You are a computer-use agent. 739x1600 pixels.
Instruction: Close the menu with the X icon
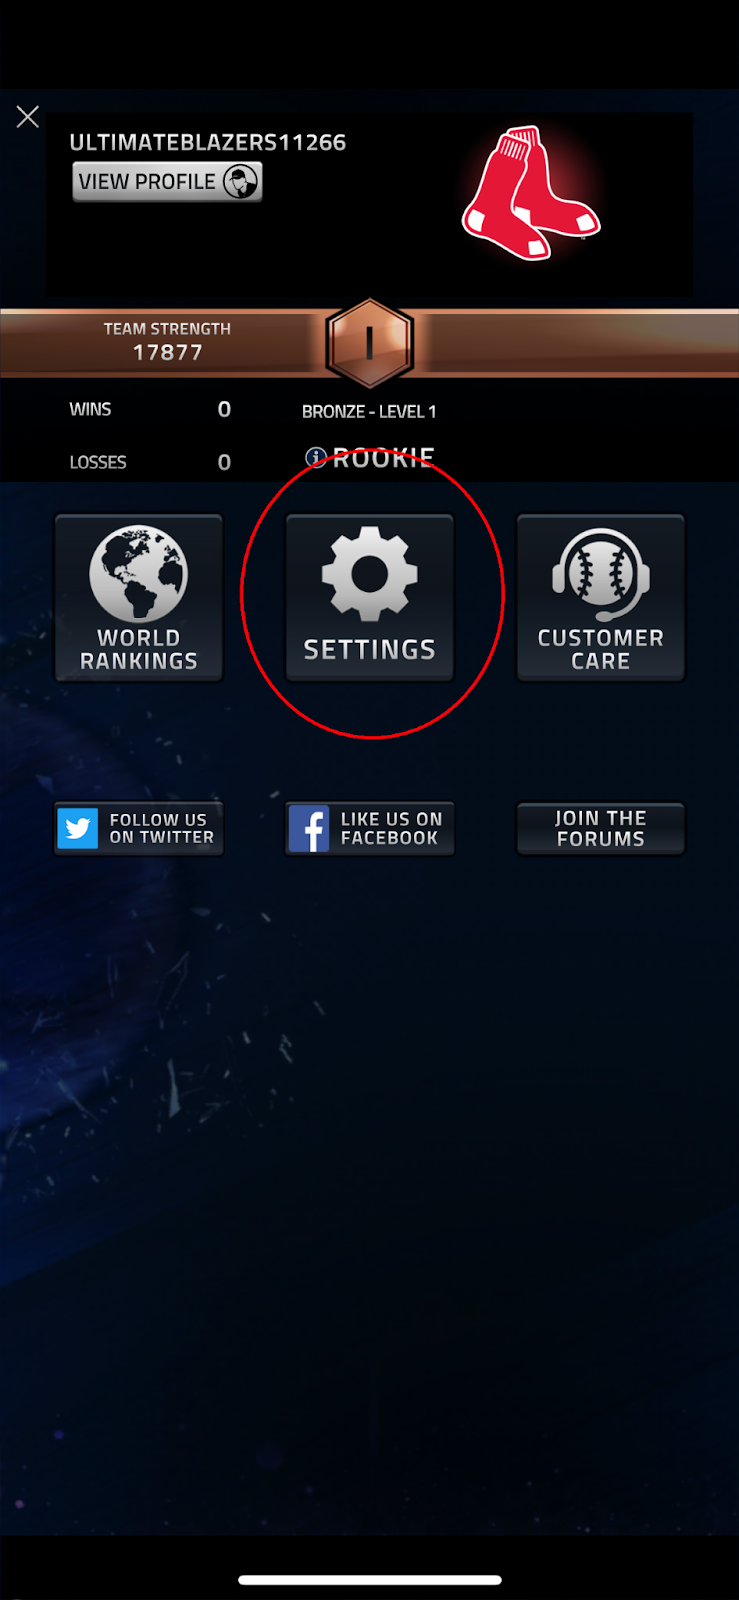(x=28, y=117)
